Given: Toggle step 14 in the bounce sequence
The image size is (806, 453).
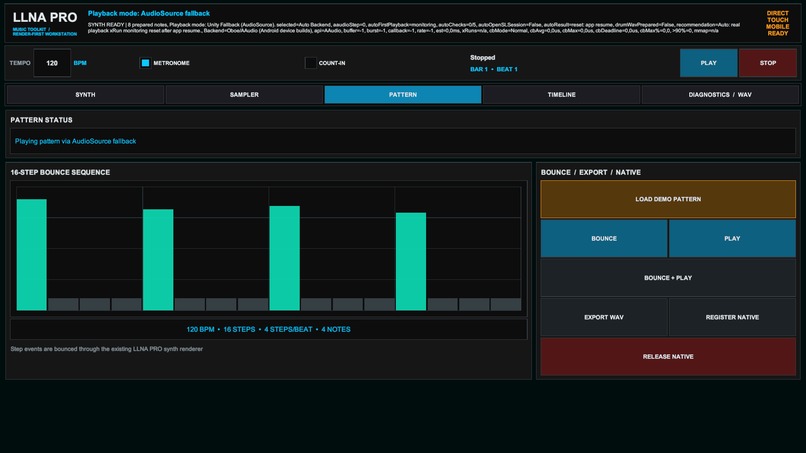Looking at the screenshot, I should tap(443, 304).
